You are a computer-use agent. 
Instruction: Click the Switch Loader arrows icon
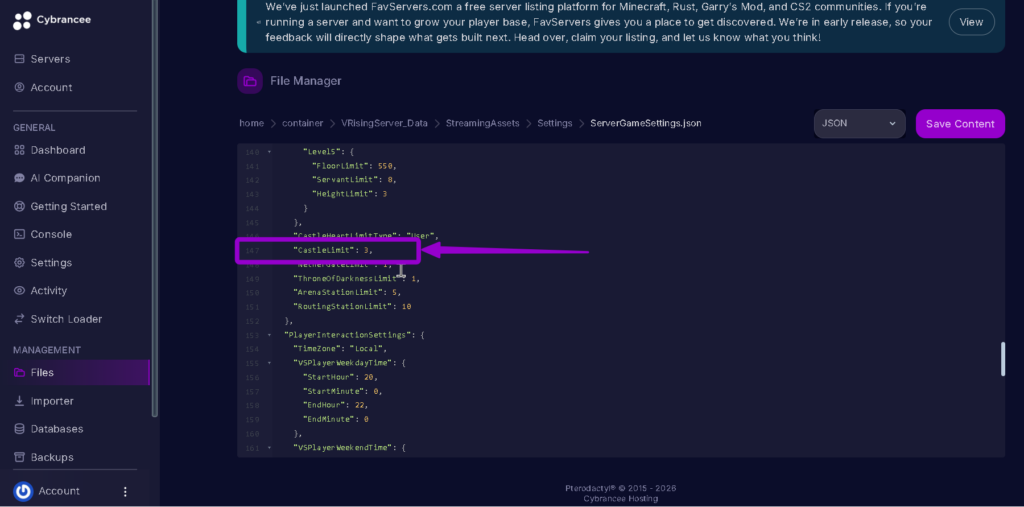(20, 319)
